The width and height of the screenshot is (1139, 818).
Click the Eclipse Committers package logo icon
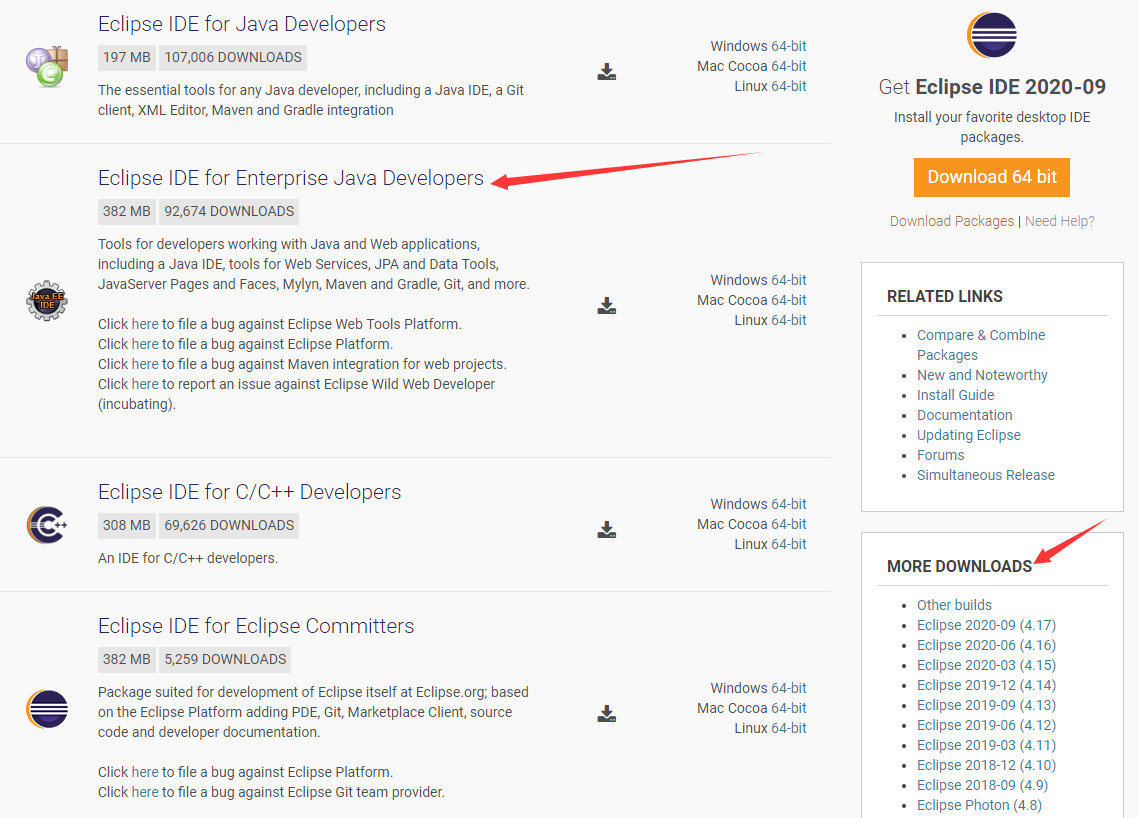(x=47, y=709)
